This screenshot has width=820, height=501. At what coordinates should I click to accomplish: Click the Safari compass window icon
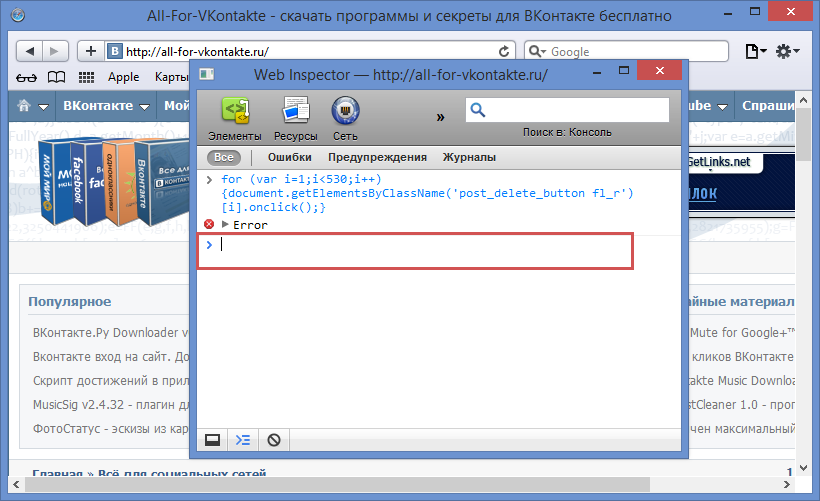18,15
